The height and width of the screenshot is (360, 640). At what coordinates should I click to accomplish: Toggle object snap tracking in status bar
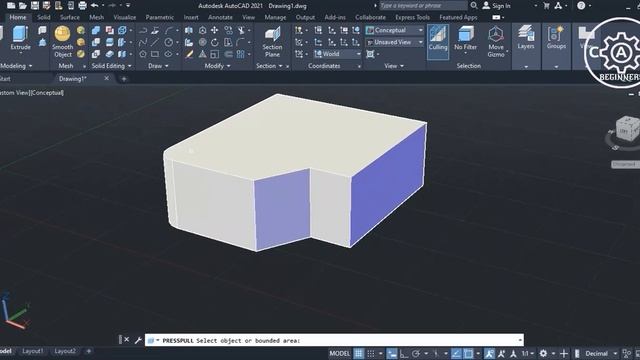(x=456, y=353)
